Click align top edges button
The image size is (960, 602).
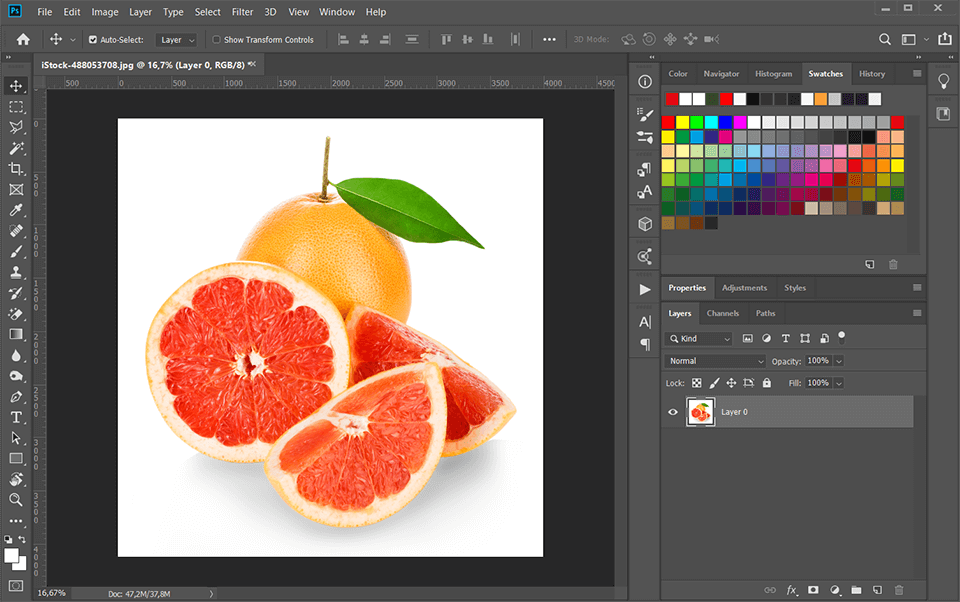point(446,39)
